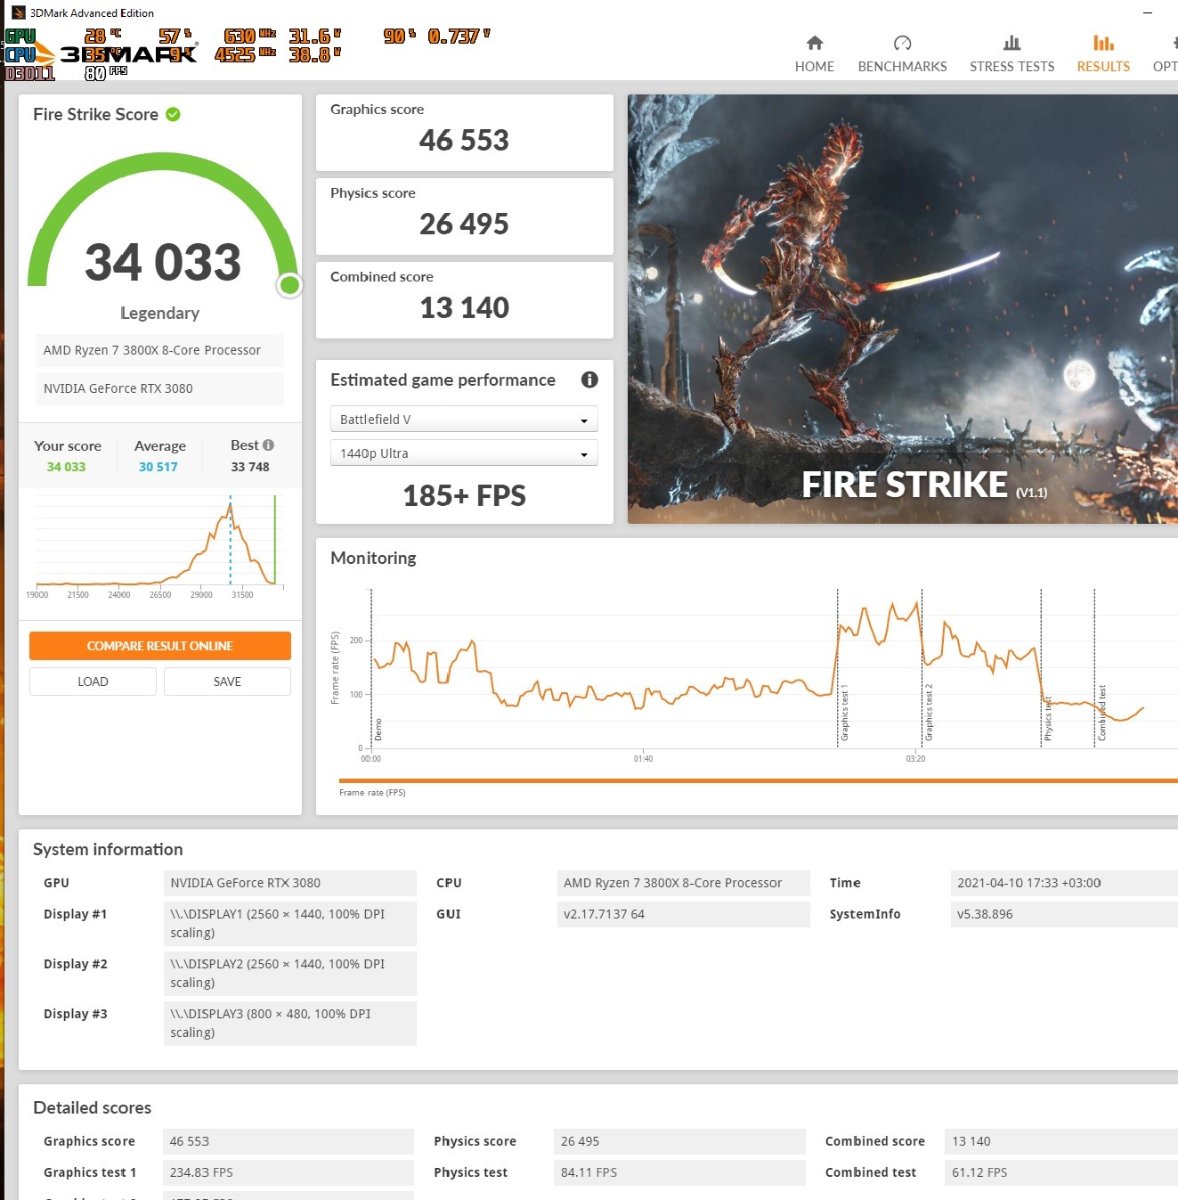1178x1200 pixels.
Task: Open the 1440p Ultra resolution dropdown
Action: coord(463,453)
